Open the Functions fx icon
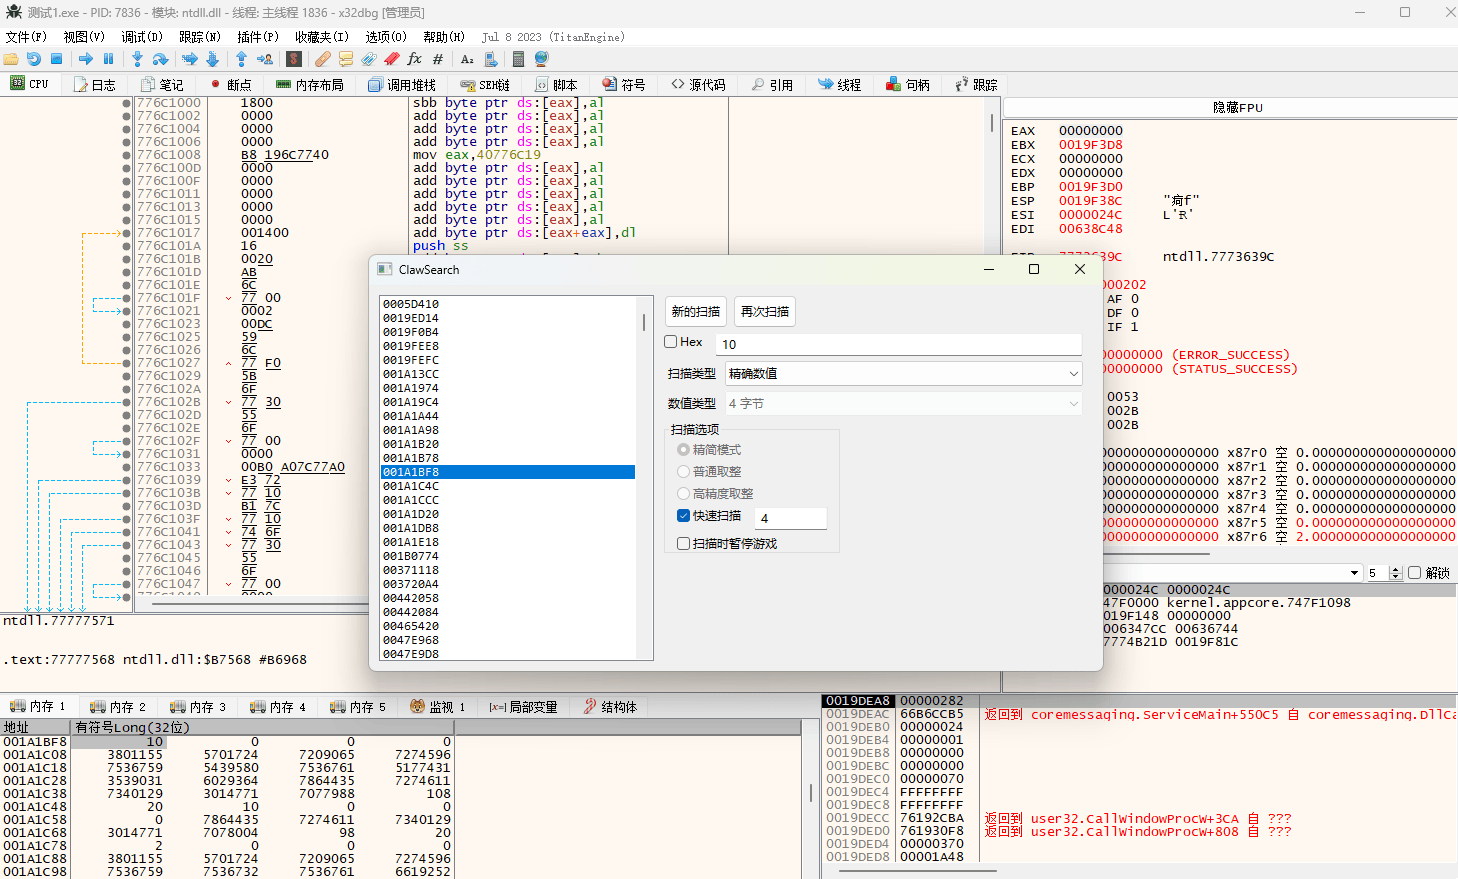The height and width of the screenshot is (879, 1458). (x=415, y=59)
